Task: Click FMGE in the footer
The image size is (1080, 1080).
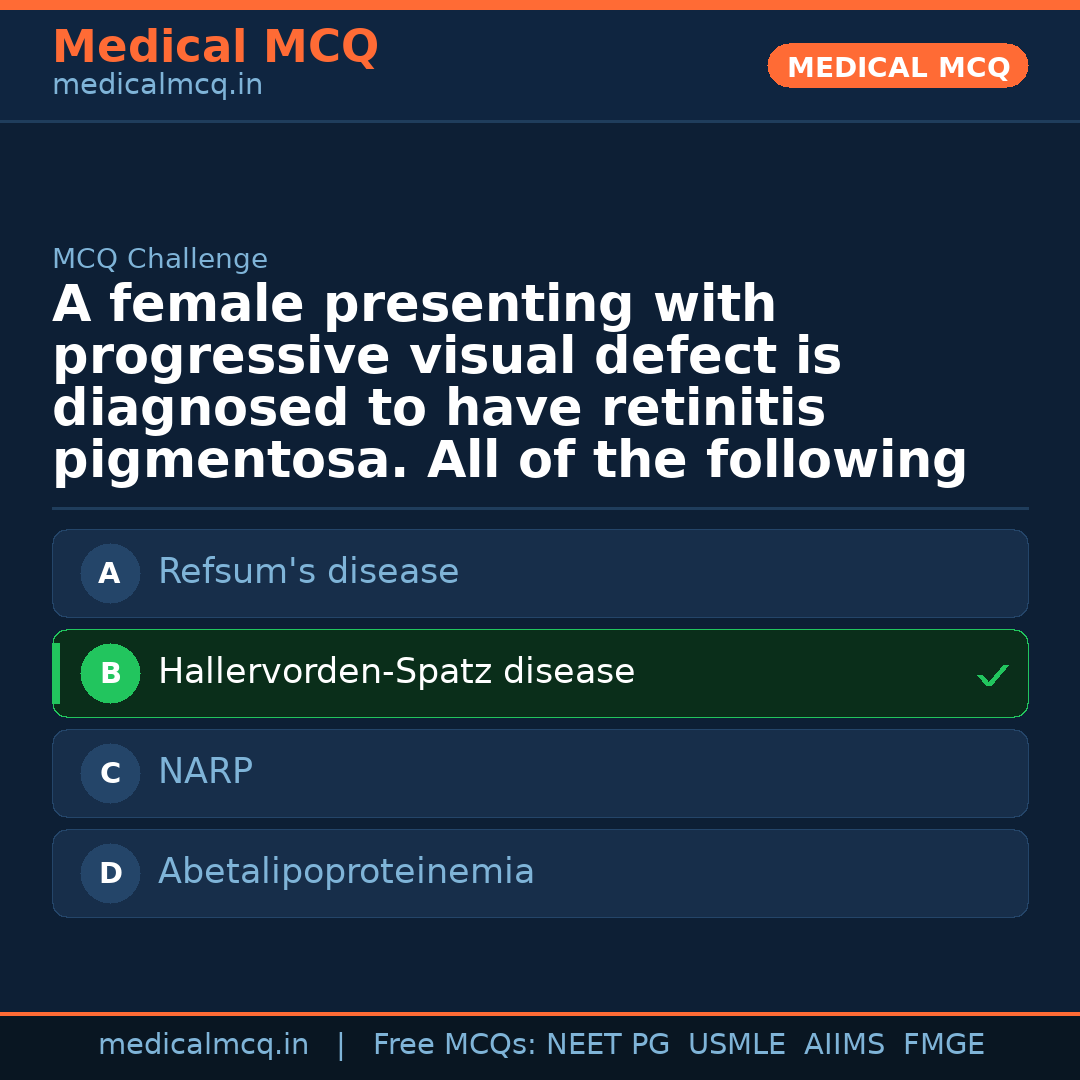Action: point(943,1045)
